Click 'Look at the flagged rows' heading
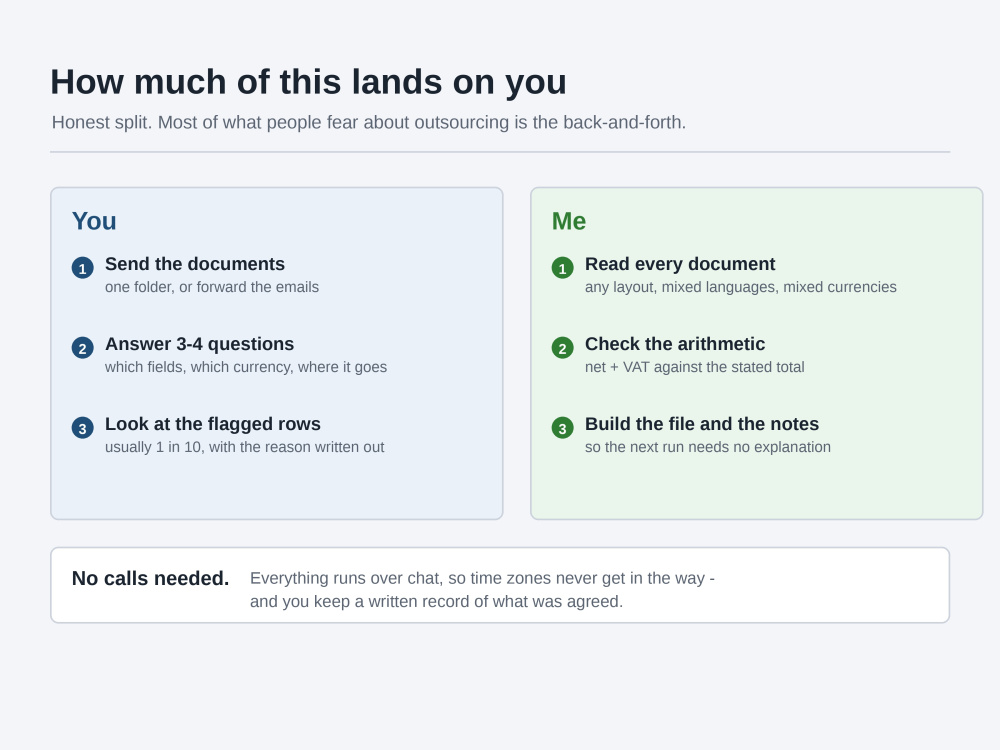 coord(213,424)
